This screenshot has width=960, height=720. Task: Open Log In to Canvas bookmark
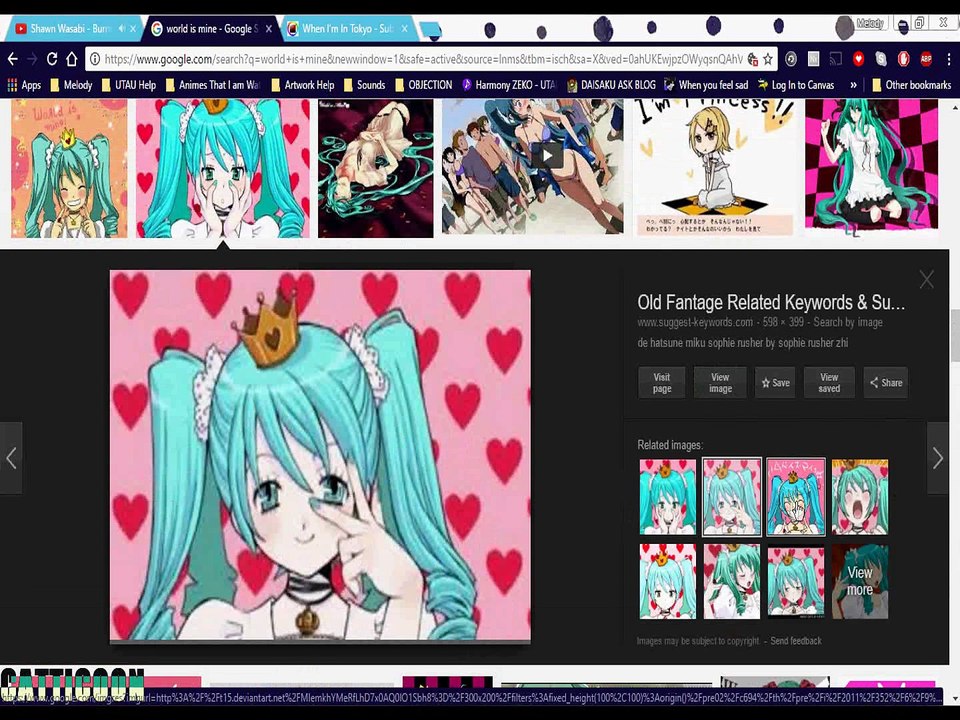coord(796,85)
